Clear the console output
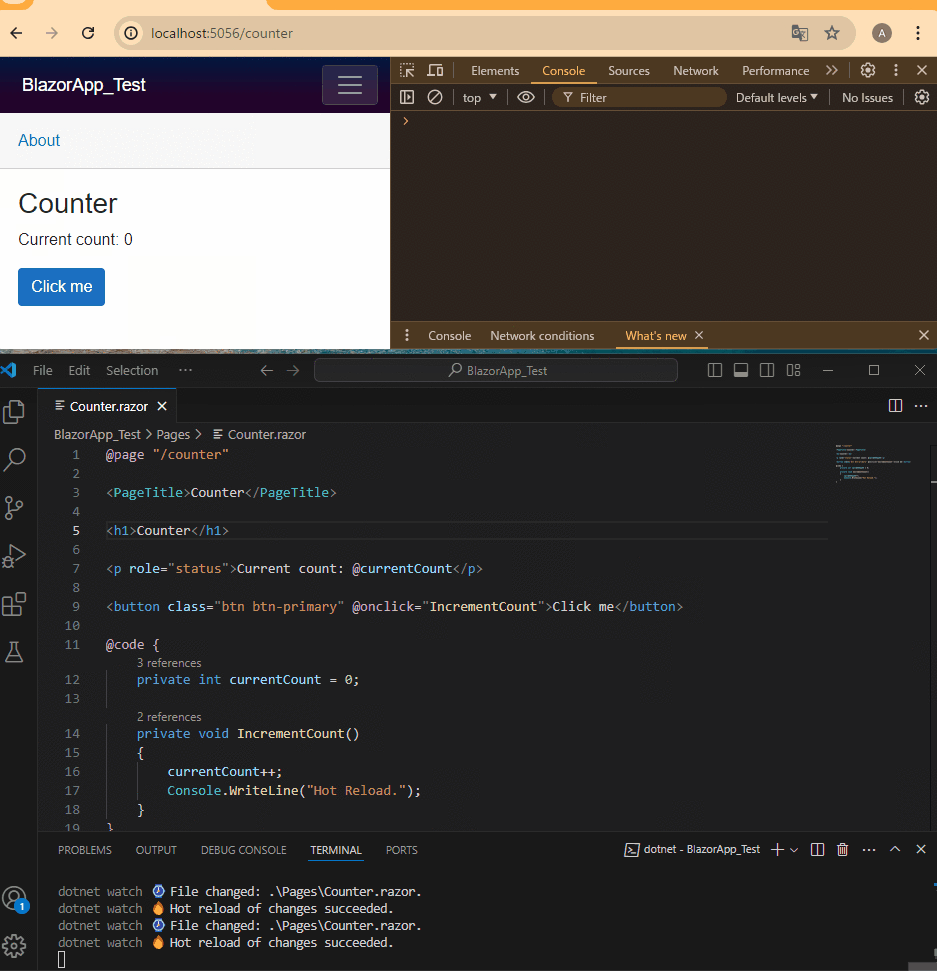The height and width of the screenshot is (971, 937). [435, 97]
